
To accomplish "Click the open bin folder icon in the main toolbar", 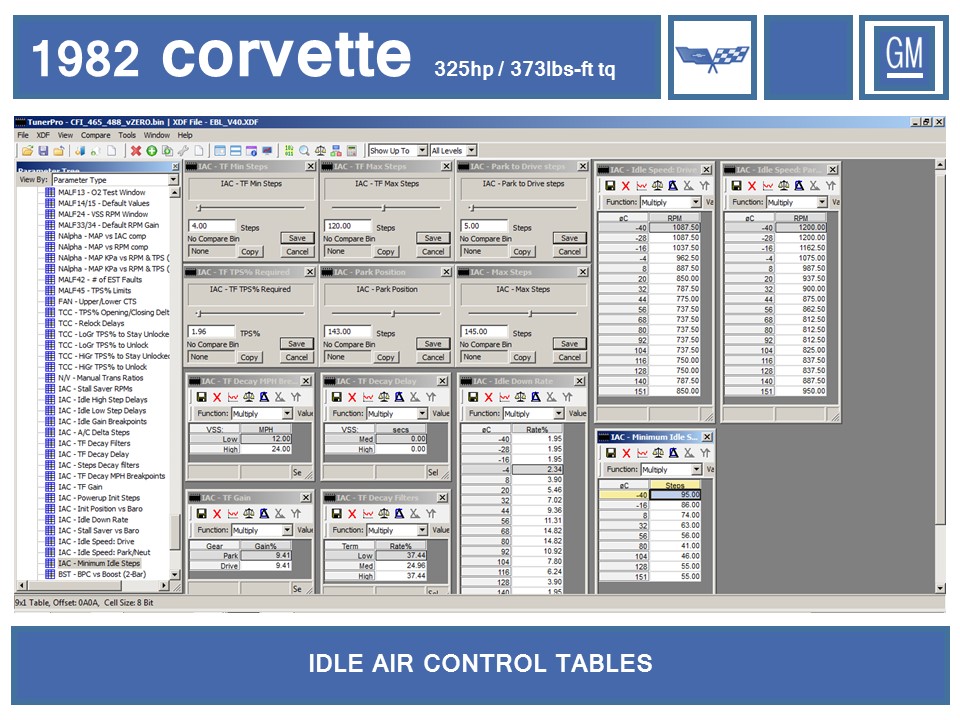I will [27, 151].
